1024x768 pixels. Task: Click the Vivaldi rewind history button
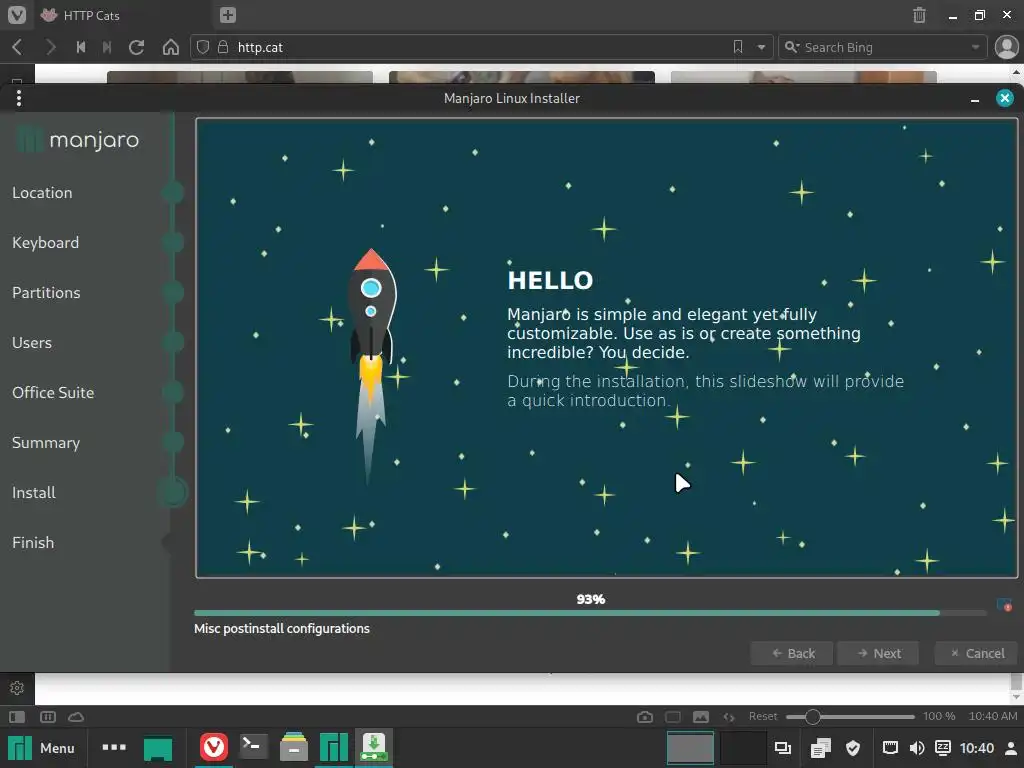pos(81,47)
